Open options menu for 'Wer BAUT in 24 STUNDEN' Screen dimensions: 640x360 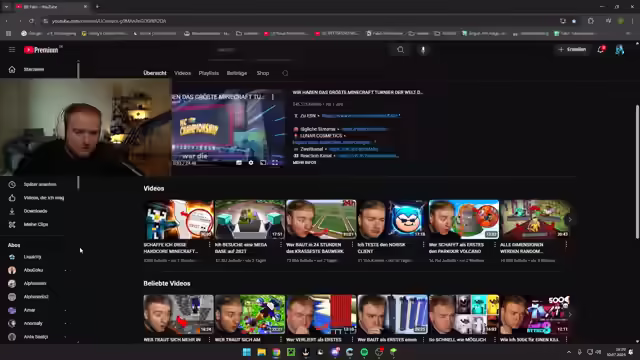click(x=352, y=244)
